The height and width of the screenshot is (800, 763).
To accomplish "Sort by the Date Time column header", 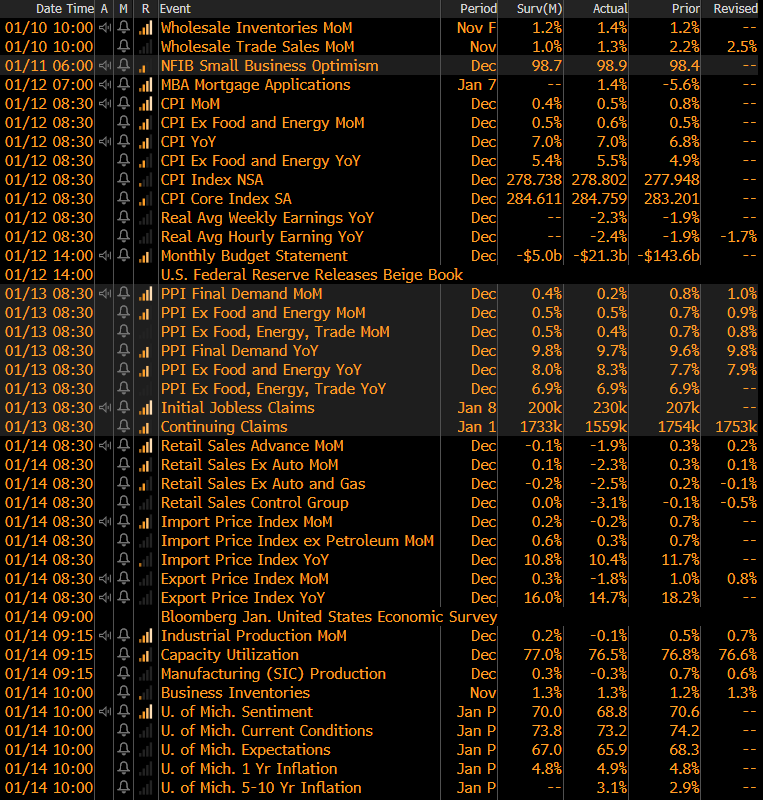I will tap(50, 9).
